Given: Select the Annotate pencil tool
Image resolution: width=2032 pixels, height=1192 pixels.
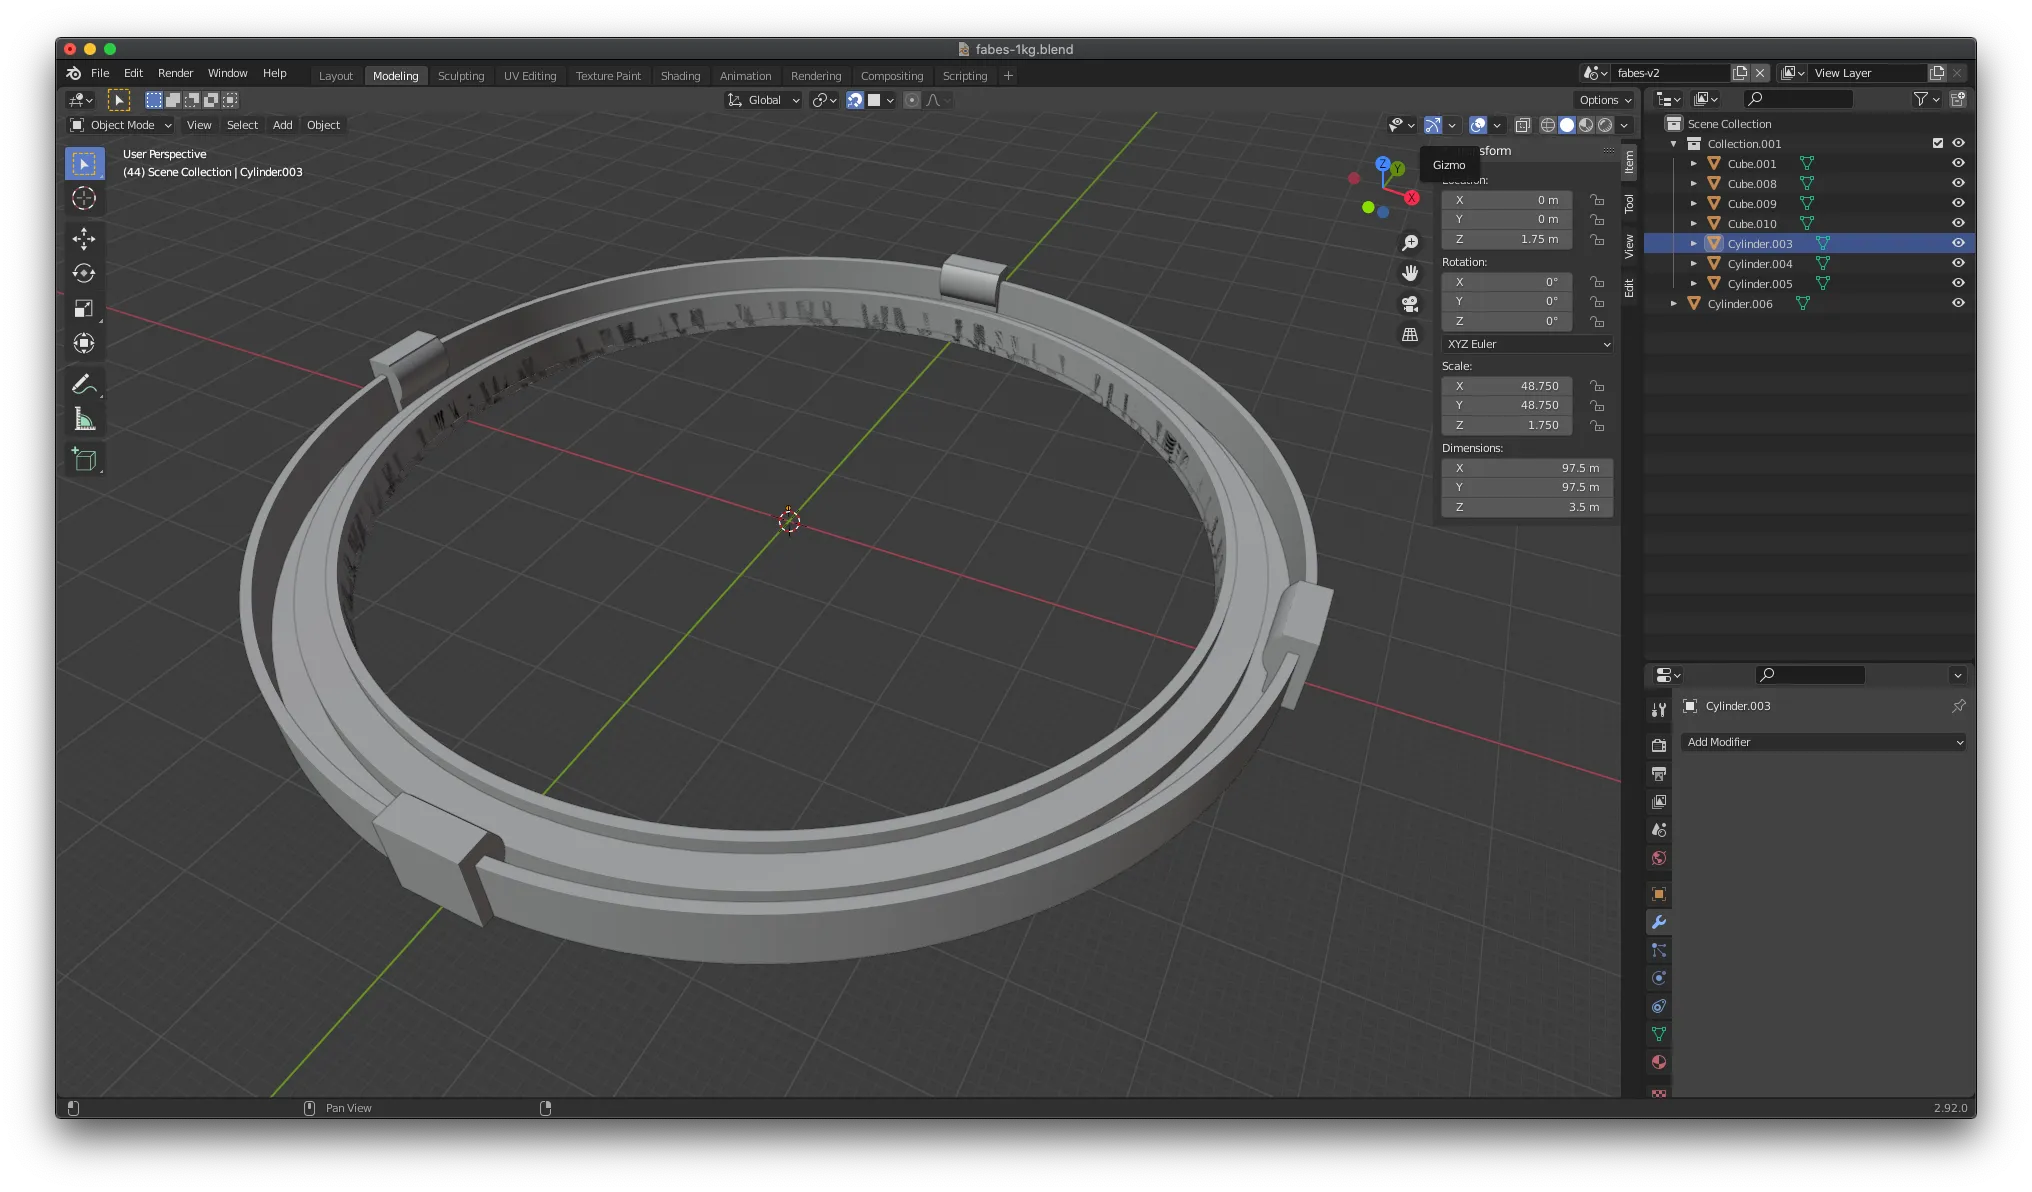Looking at the screenshot, I should coord(84,385).
